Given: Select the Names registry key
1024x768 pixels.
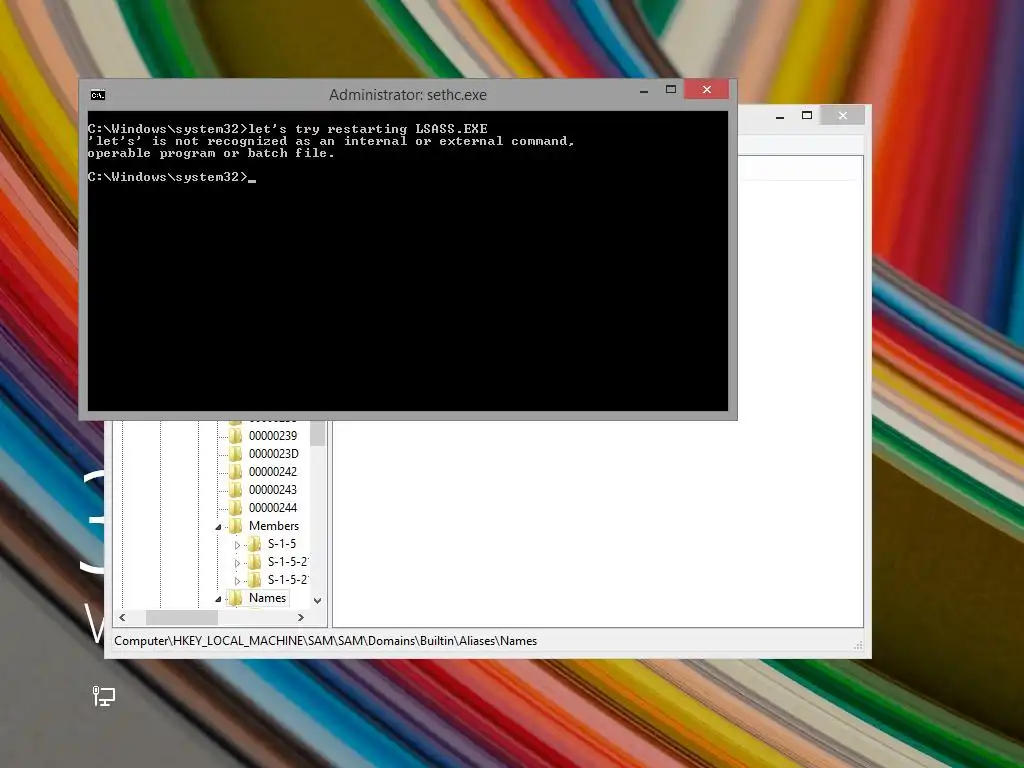Looking at the screenshot, I should point(267,598).
